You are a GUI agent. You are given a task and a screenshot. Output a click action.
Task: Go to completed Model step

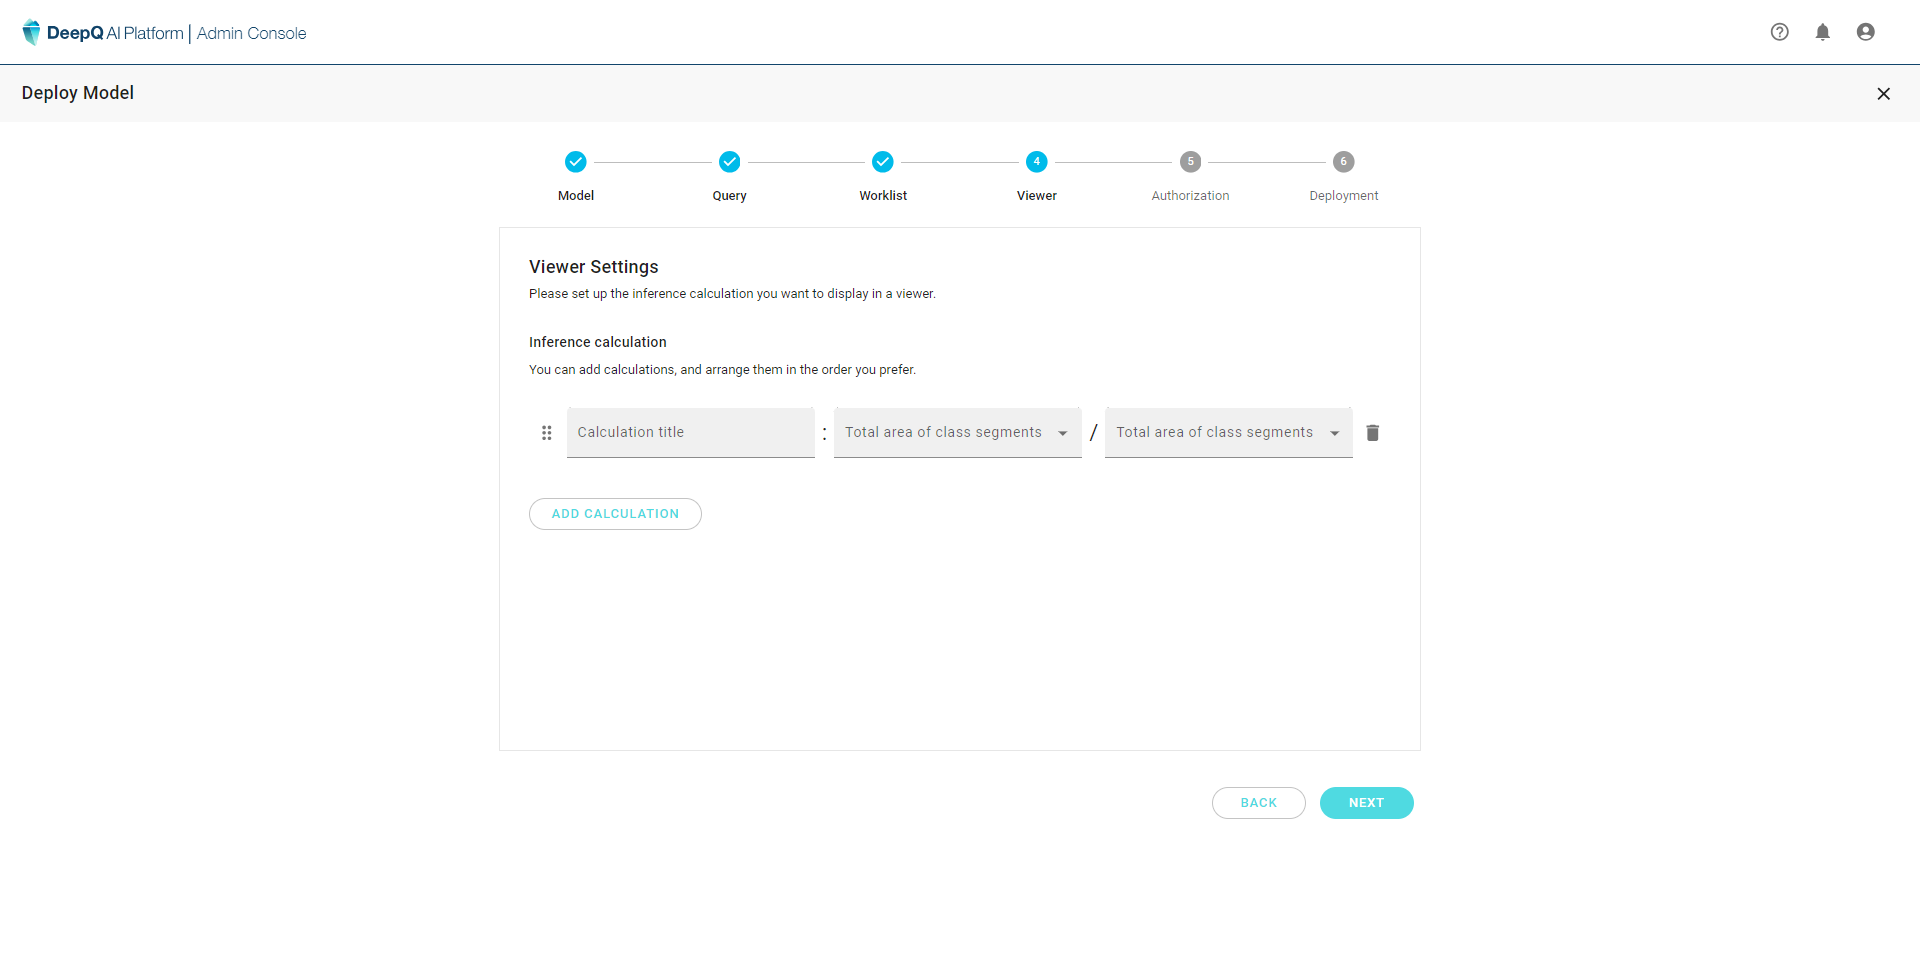click(x=576, y=162)
